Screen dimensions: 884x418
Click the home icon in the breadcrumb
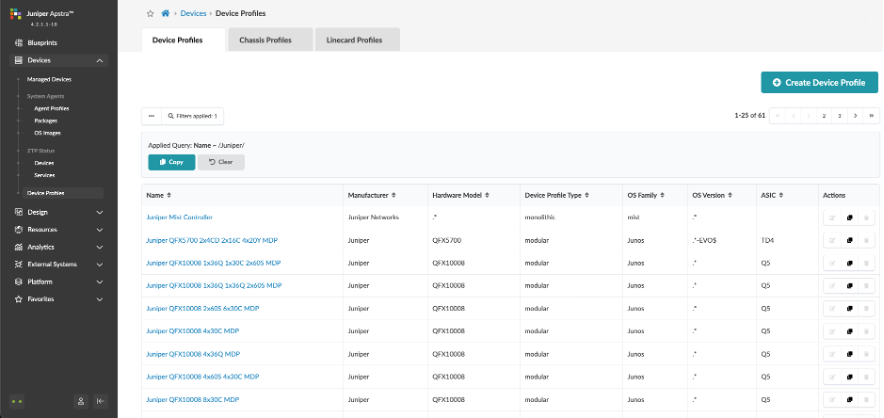click(x=165, y=13)
